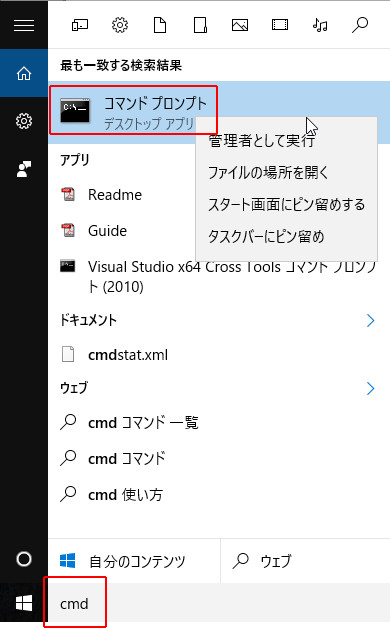Filter results by music icon
The image size is (390, 628).
(x=320, y=25)
